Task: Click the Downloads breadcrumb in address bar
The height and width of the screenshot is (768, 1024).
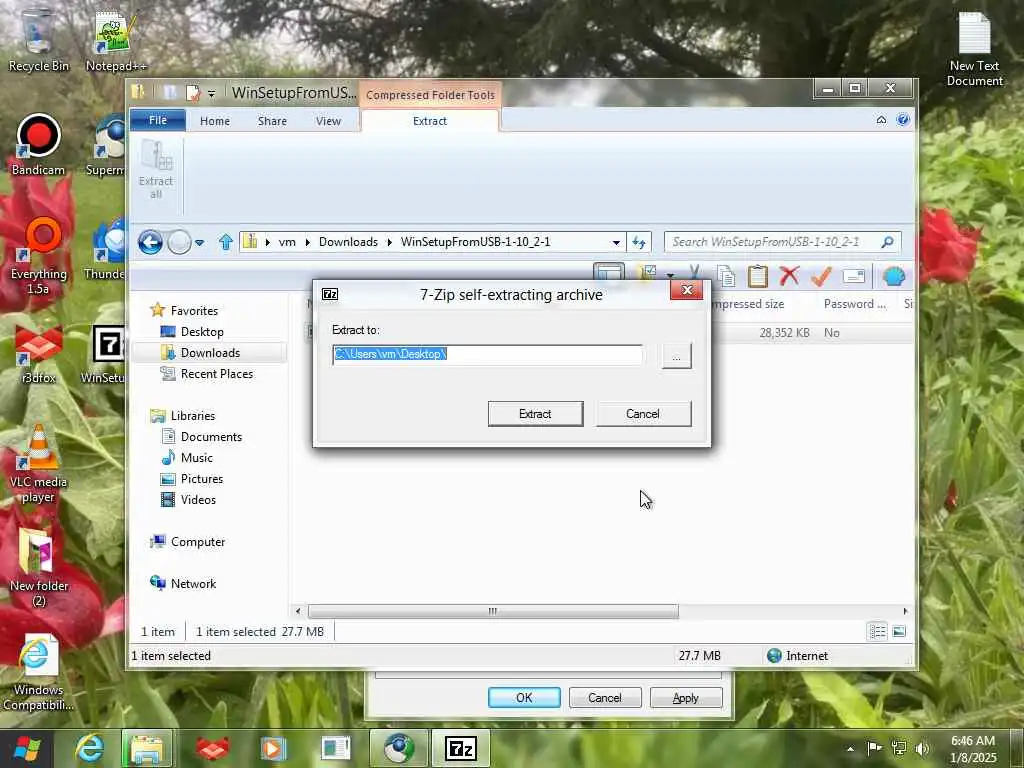Action: [348, 242]
